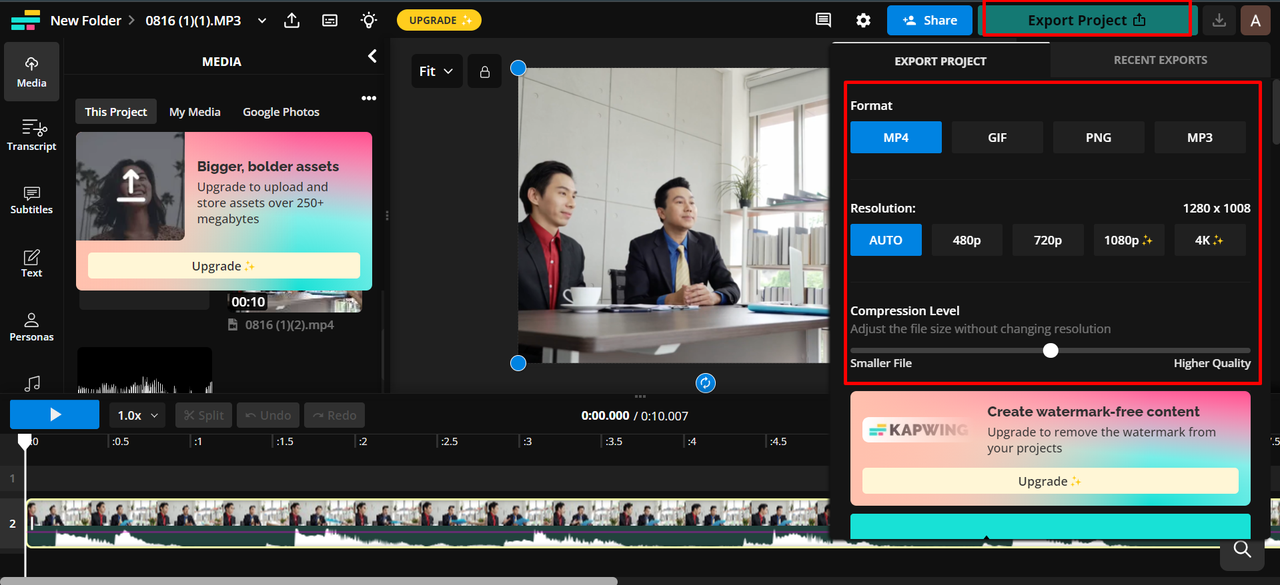Click the Export Project button

coord(1087,20)
